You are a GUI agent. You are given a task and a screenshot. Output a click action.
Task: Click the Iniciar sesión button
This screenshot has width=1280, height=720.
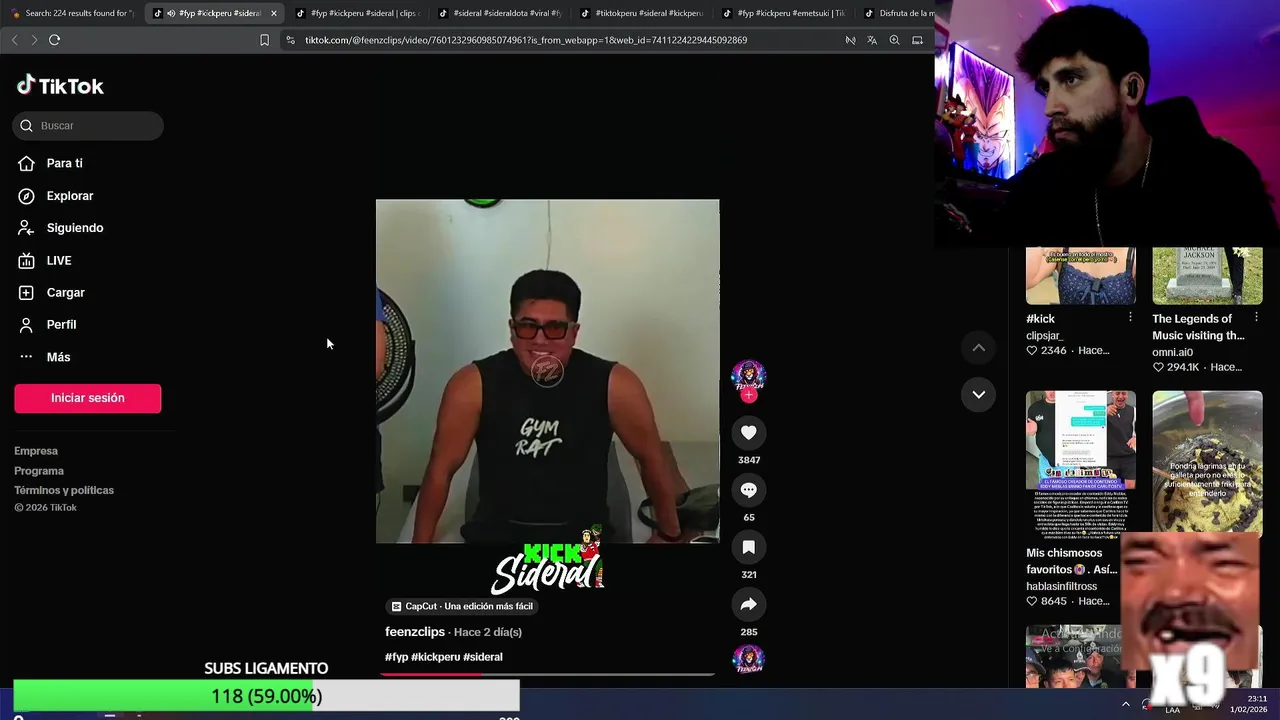tap(88, 398)
